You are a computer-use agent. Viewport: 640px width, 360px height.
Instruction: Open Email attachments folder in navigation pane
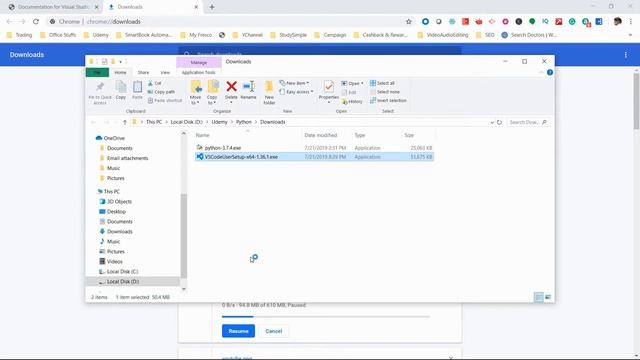(x=124, y=158)
